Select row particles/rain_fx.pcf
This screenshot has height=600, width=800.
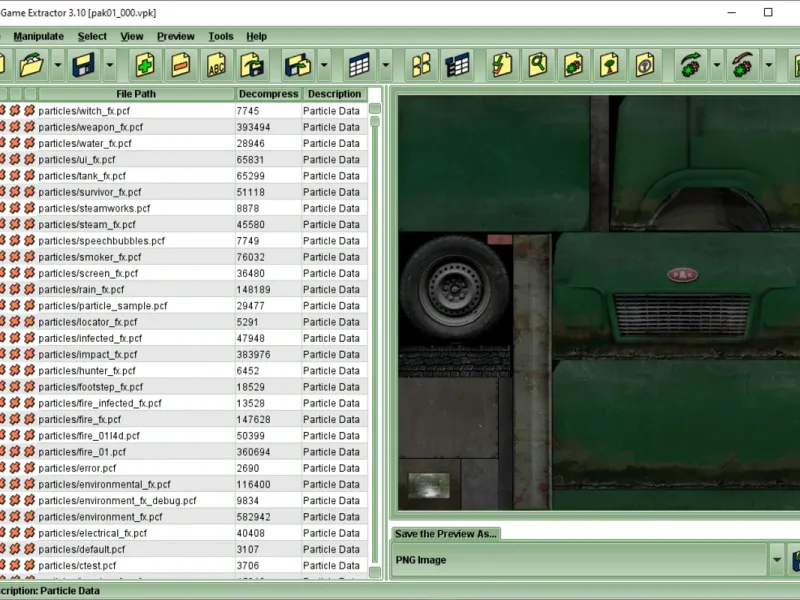click(183, 289)
